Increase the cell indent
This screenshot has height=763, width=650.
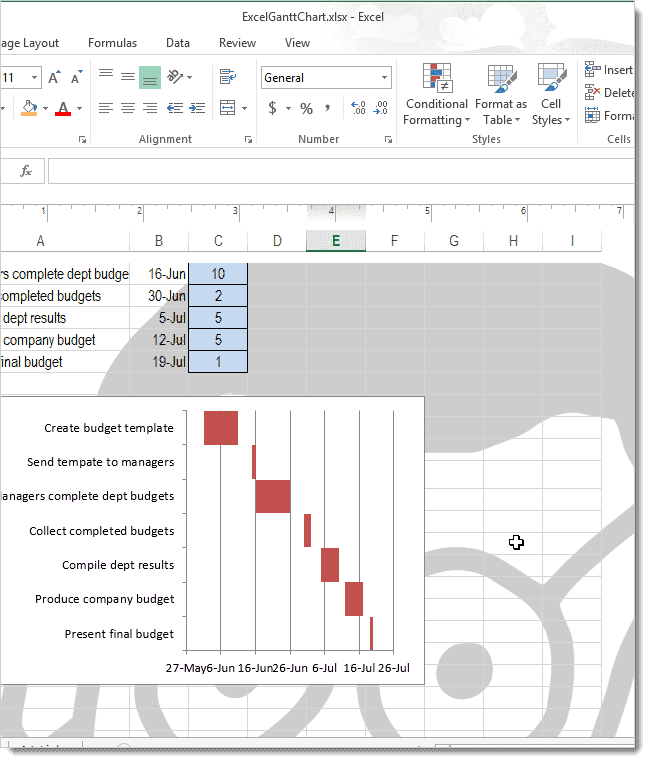197,108
